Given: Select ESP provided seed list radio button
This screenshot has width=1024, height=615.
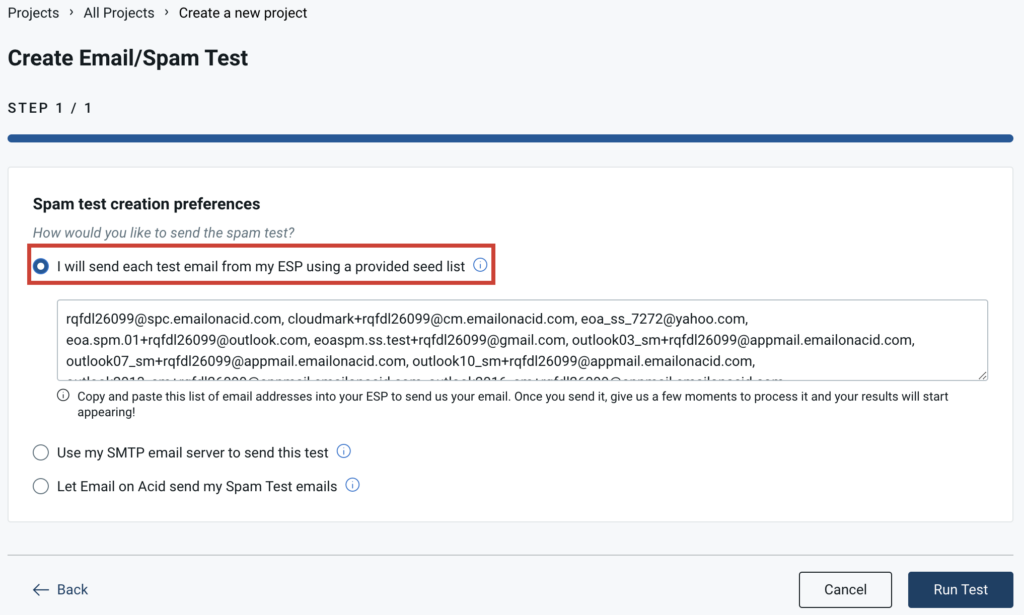Looking at the screenshot, I should pyautogui.click(x=40, y=266).
